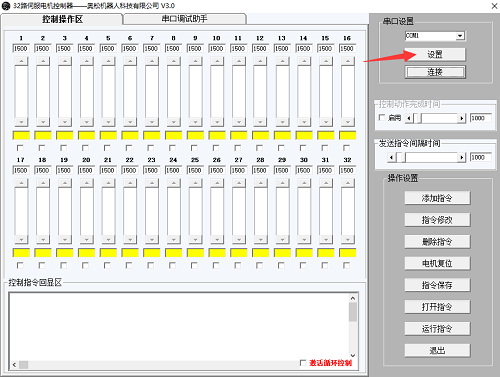
Task: Click the 发送指令间隔时间 value field showing 1000
Action: [x=481, y=157]
